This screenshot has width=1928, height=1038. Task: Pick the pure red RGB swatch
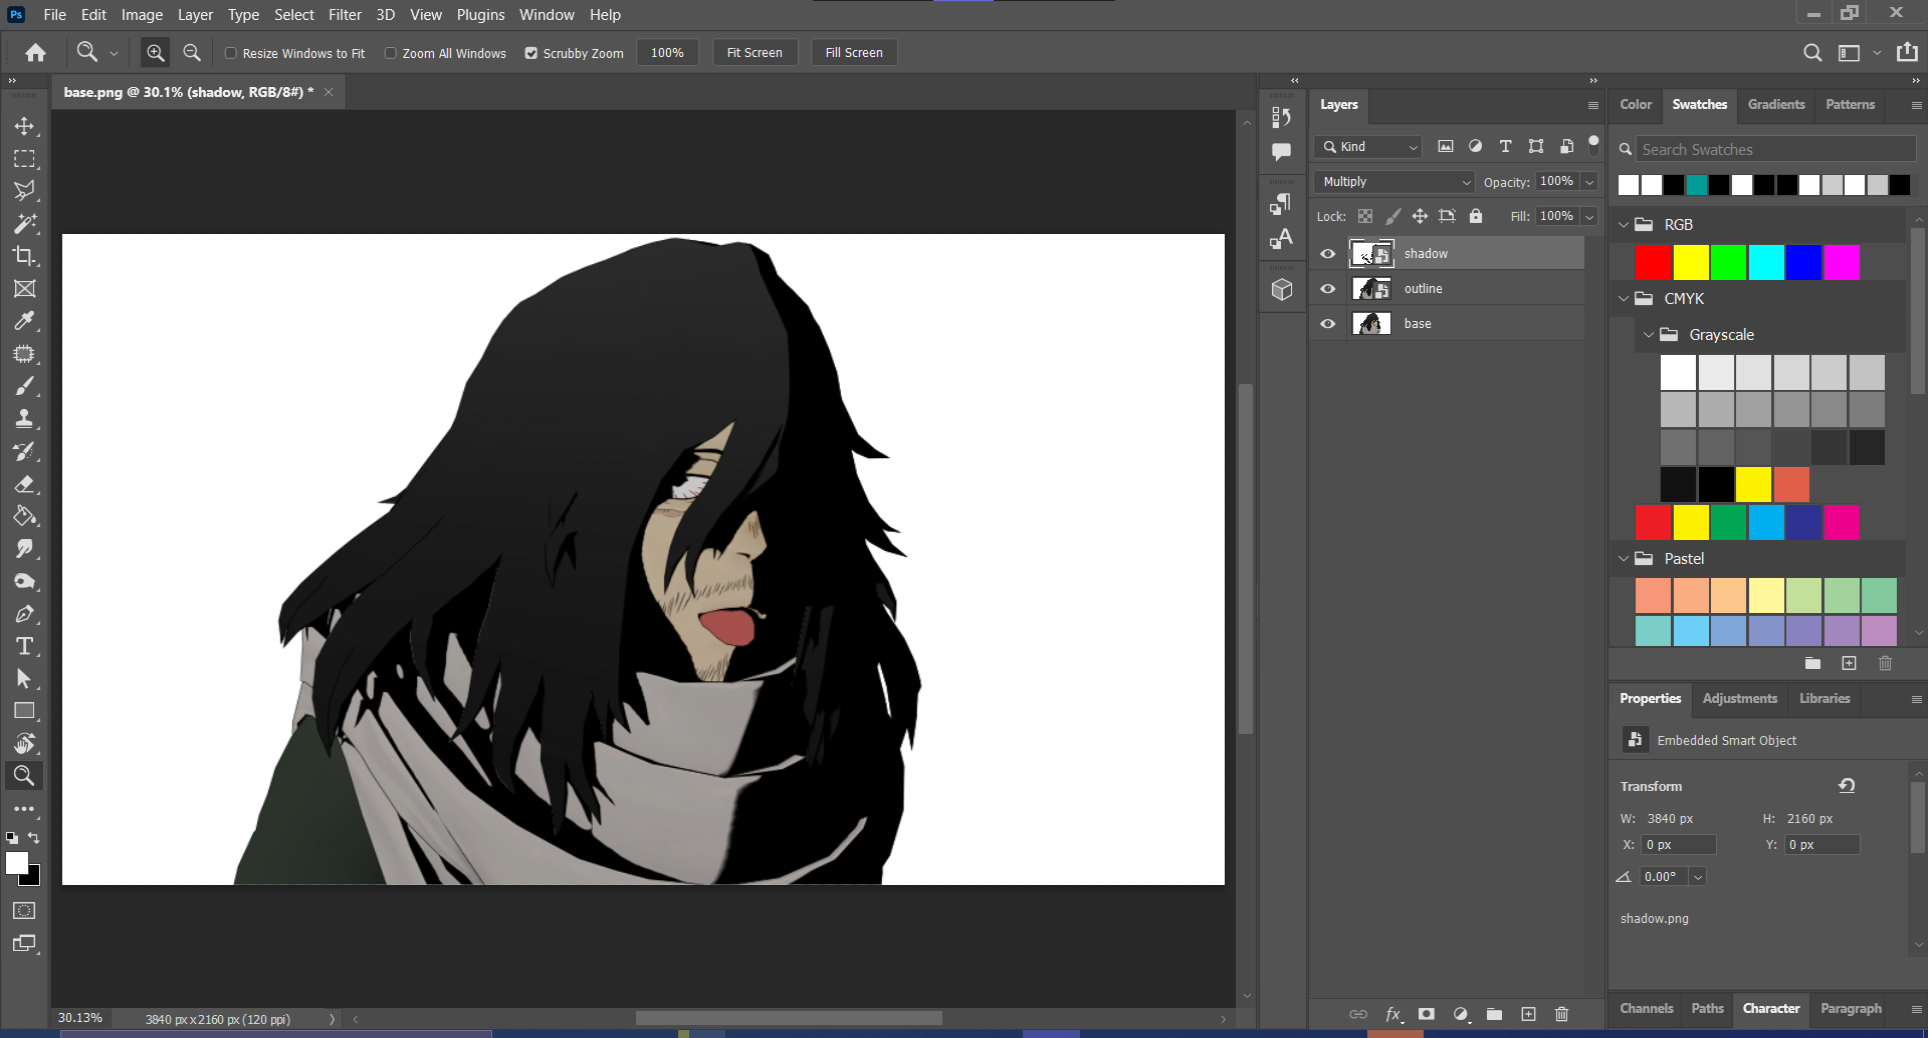(1653, 262)
